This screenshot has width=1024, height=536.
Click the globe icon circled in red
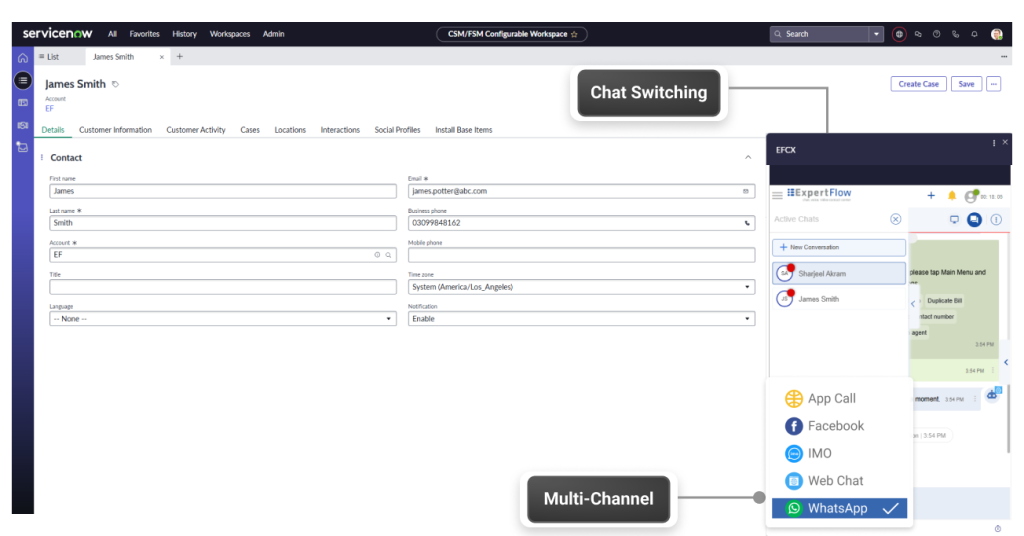pos(899,34)
